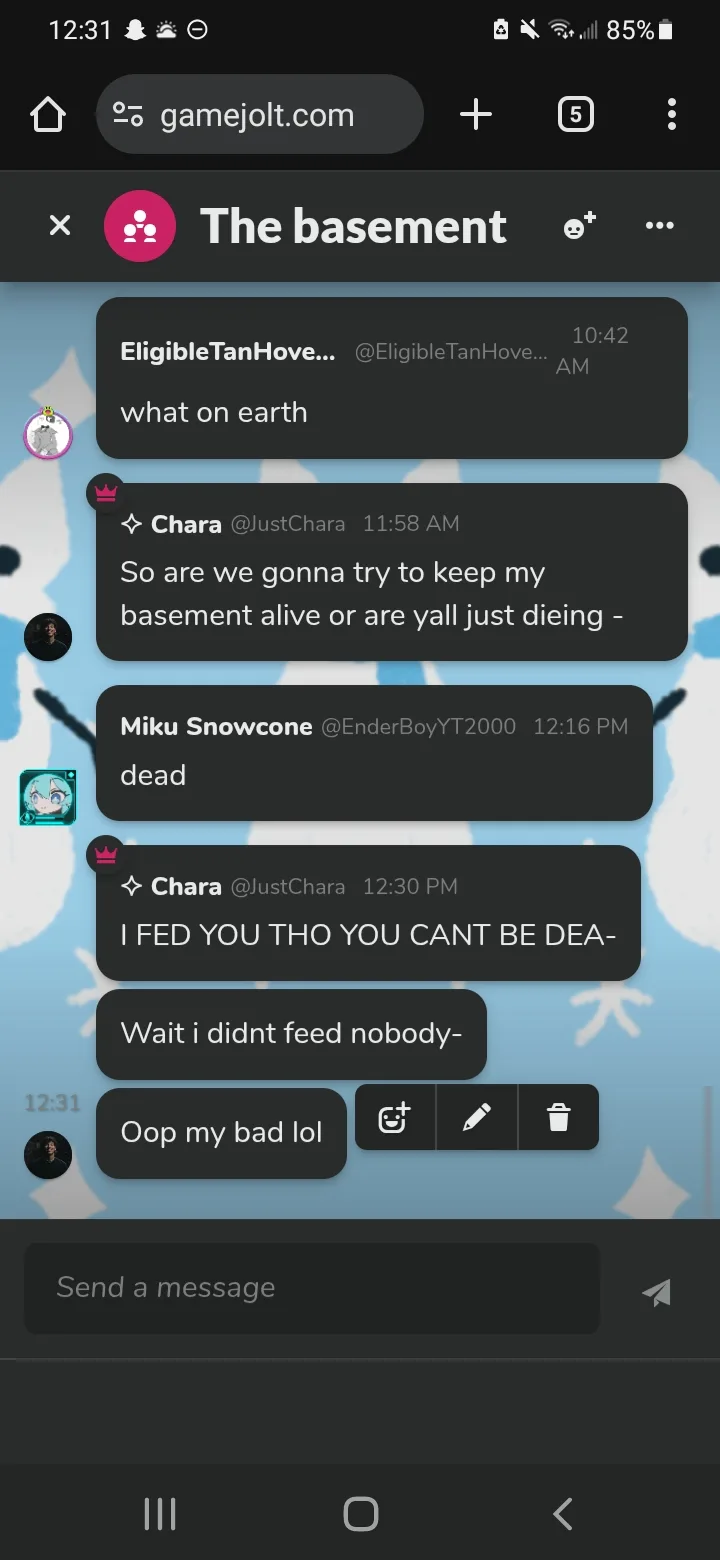Add members with the face-plus icon

coord(580,226)
